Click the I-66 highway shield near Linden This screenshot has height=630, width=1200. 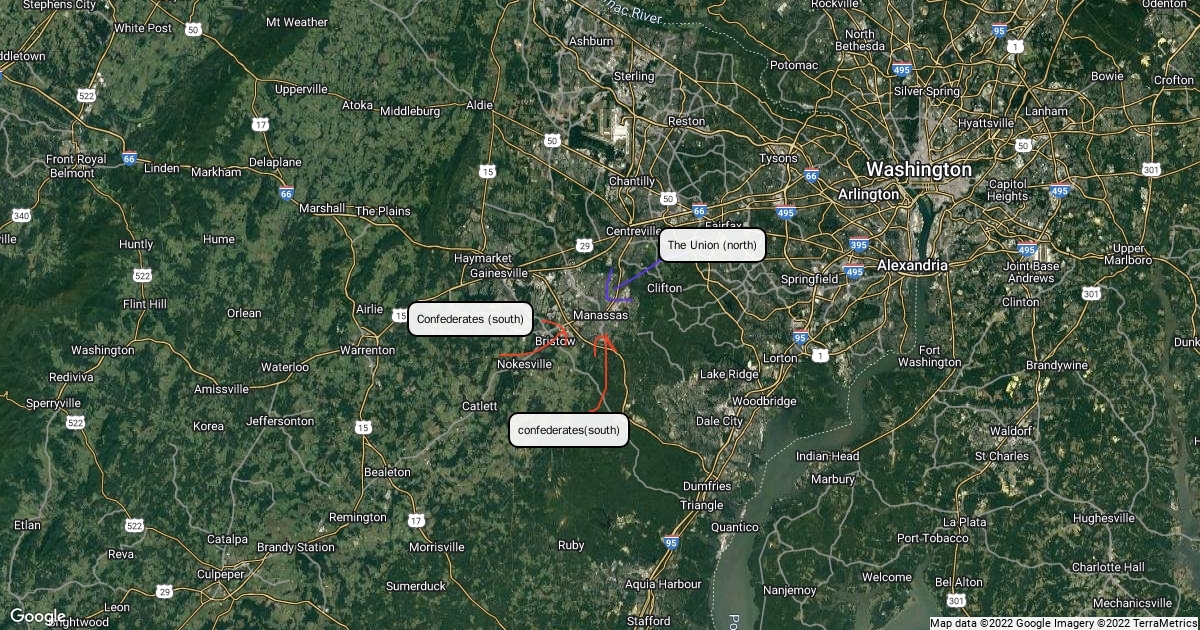click(x=129, y=158)
